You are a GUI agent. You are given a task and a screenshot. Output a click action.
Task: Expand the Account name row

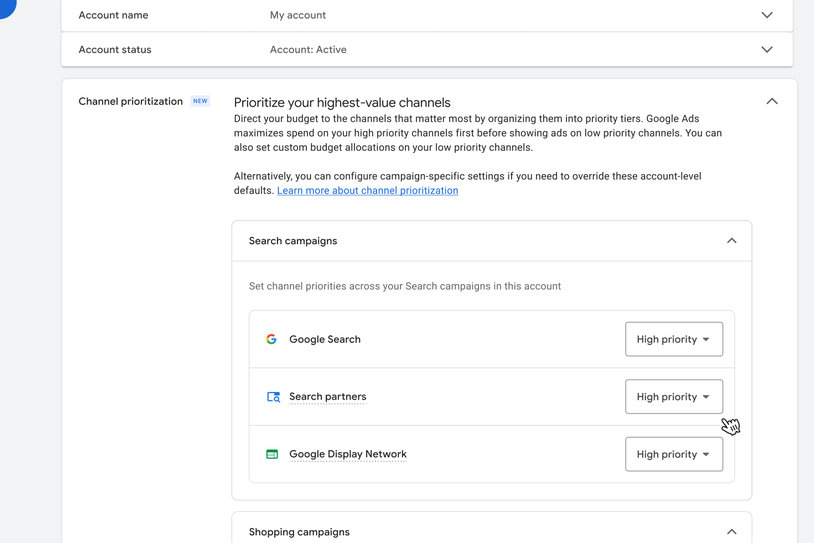[x=767, y=15]
